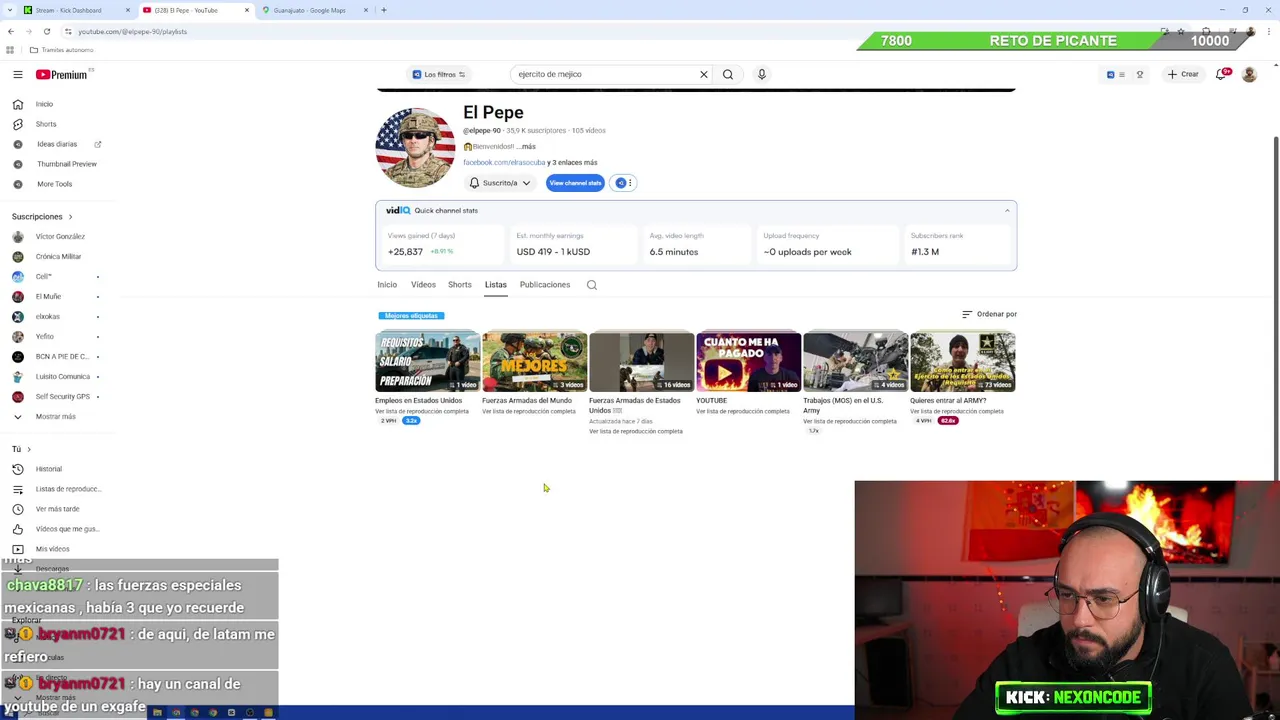
Task: Open Crónica Militar subscription channel
Action: [58, 257]
